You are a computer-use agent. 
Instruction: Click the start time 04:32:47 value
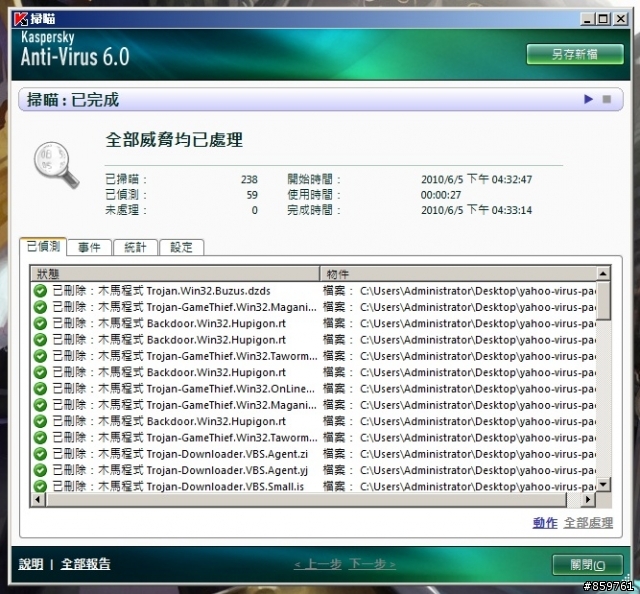point(476,179)
